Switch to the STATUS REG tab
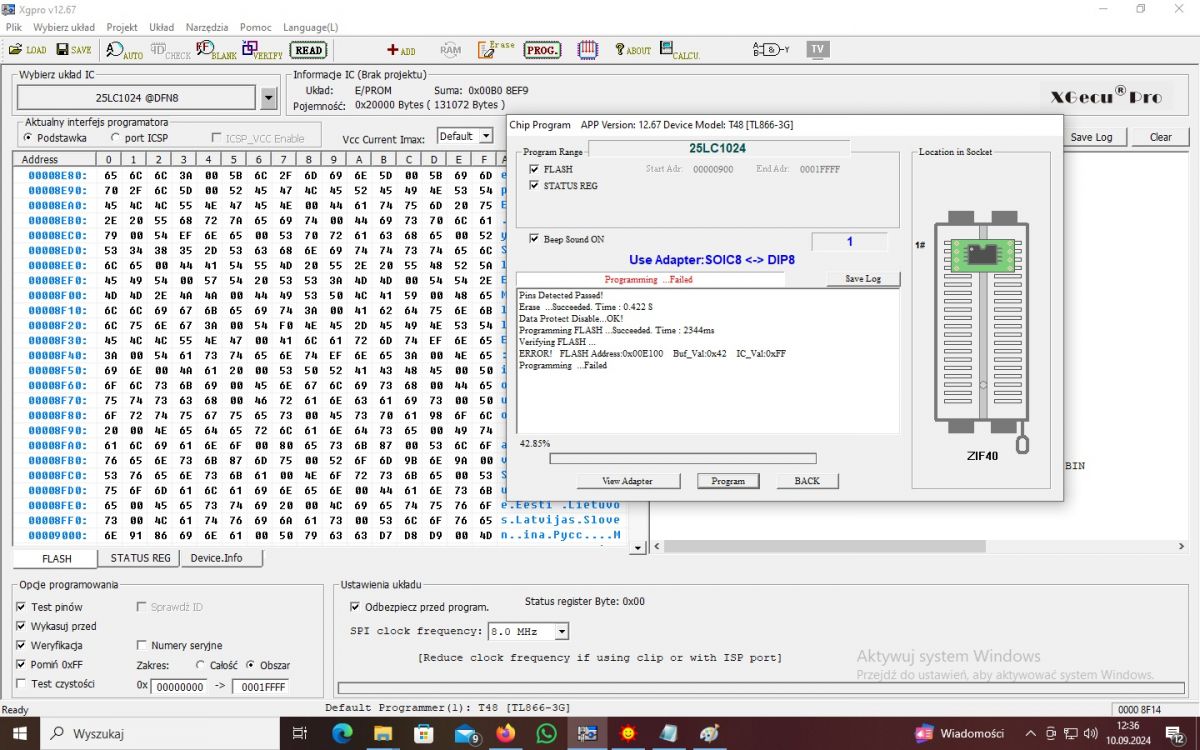Screen dimensions: 1200x750 click(x=140, y=558)
